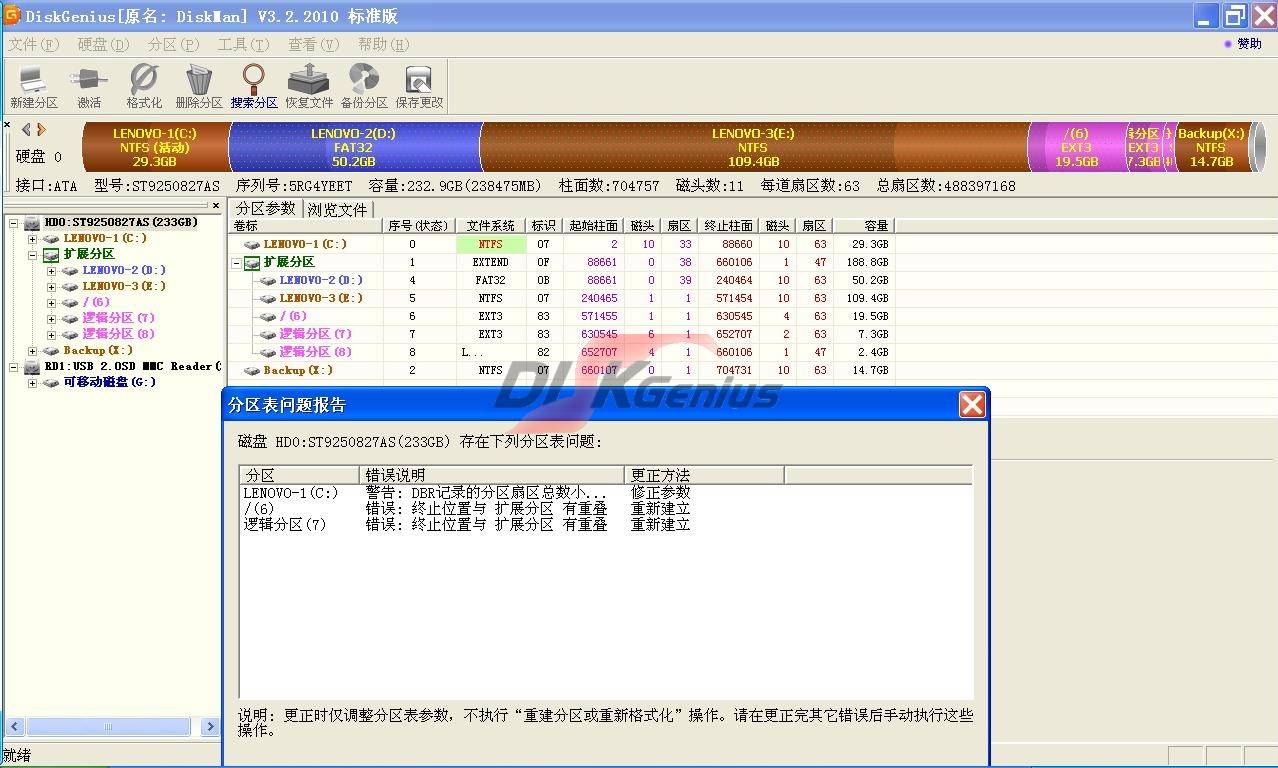
Task: Select 逻辑分区(7) error row in report dialog
Action: click(605, 525)
